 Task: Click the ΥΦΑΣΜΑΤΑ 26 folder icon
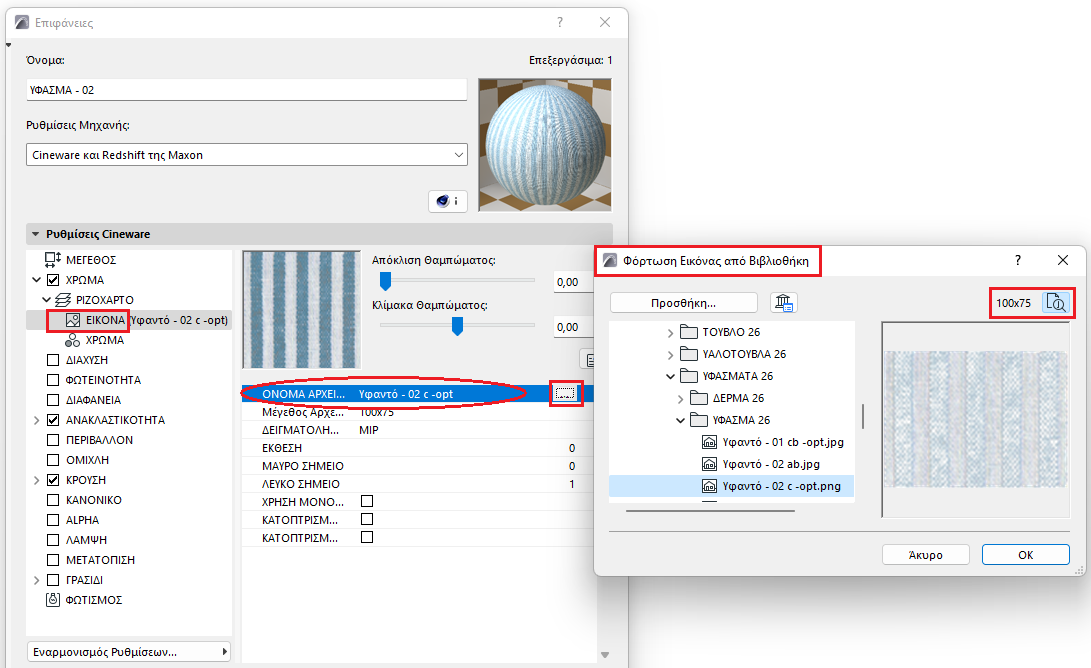click(x=689, y=376)
